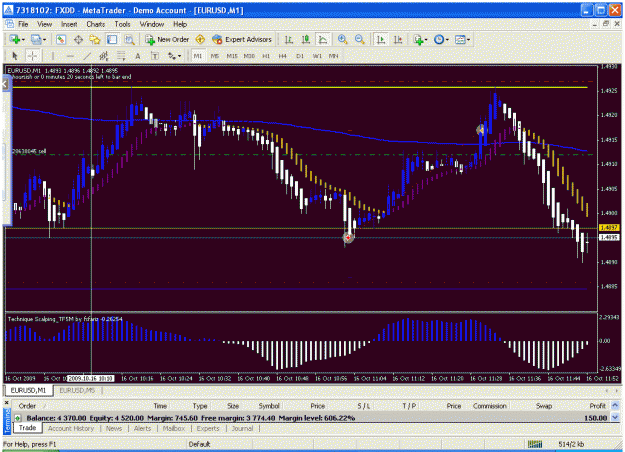Select the equidistant channel tool

coord(104,56)
